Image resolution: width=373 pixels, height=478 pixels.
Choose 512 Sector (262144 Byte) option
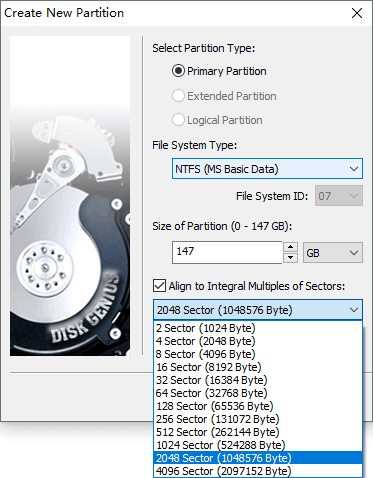pos(258,432)
